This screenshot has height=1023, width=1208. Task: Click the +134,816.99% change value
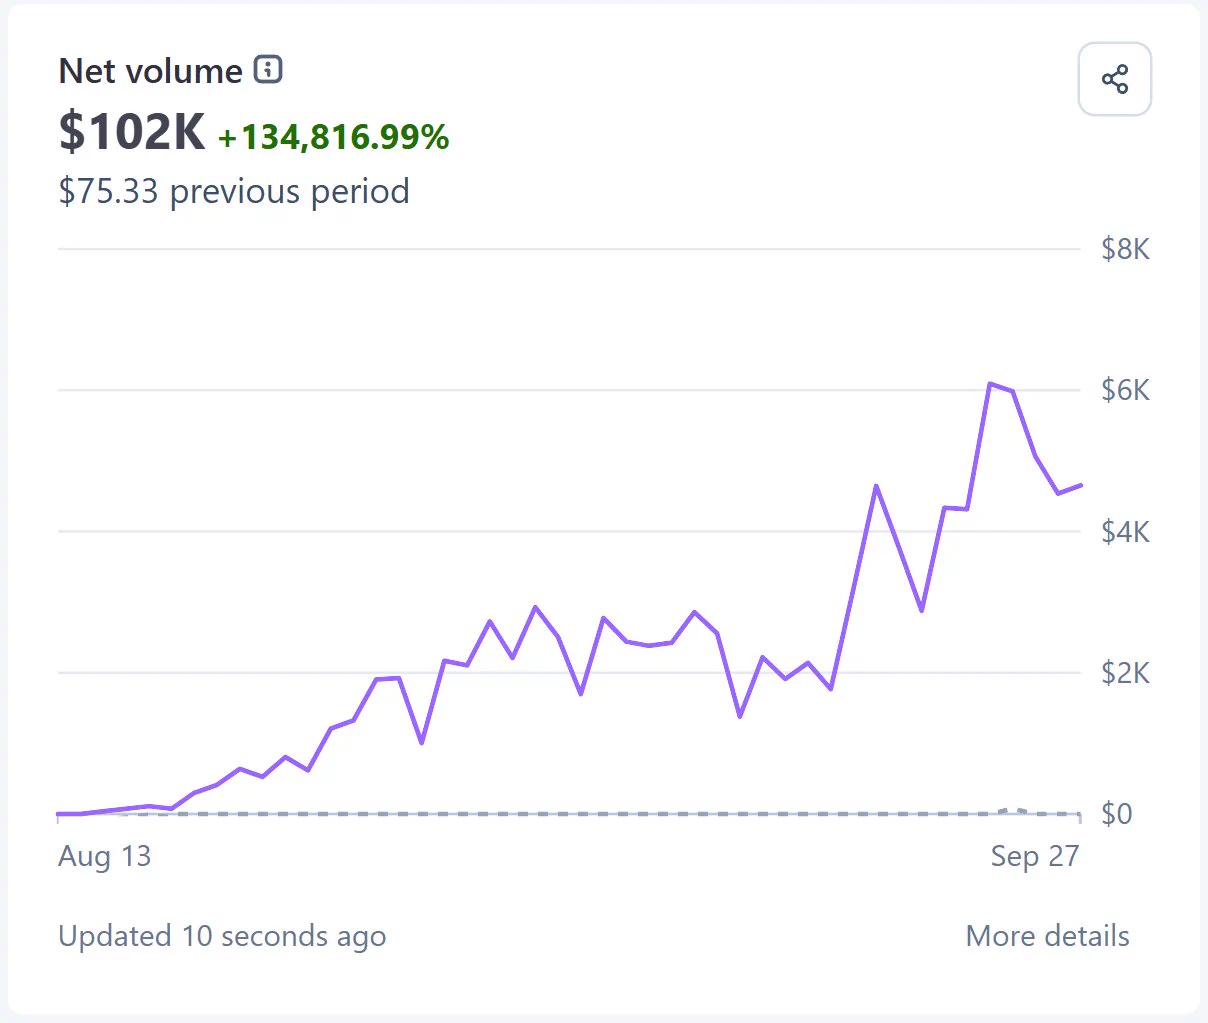coord(334,137)
